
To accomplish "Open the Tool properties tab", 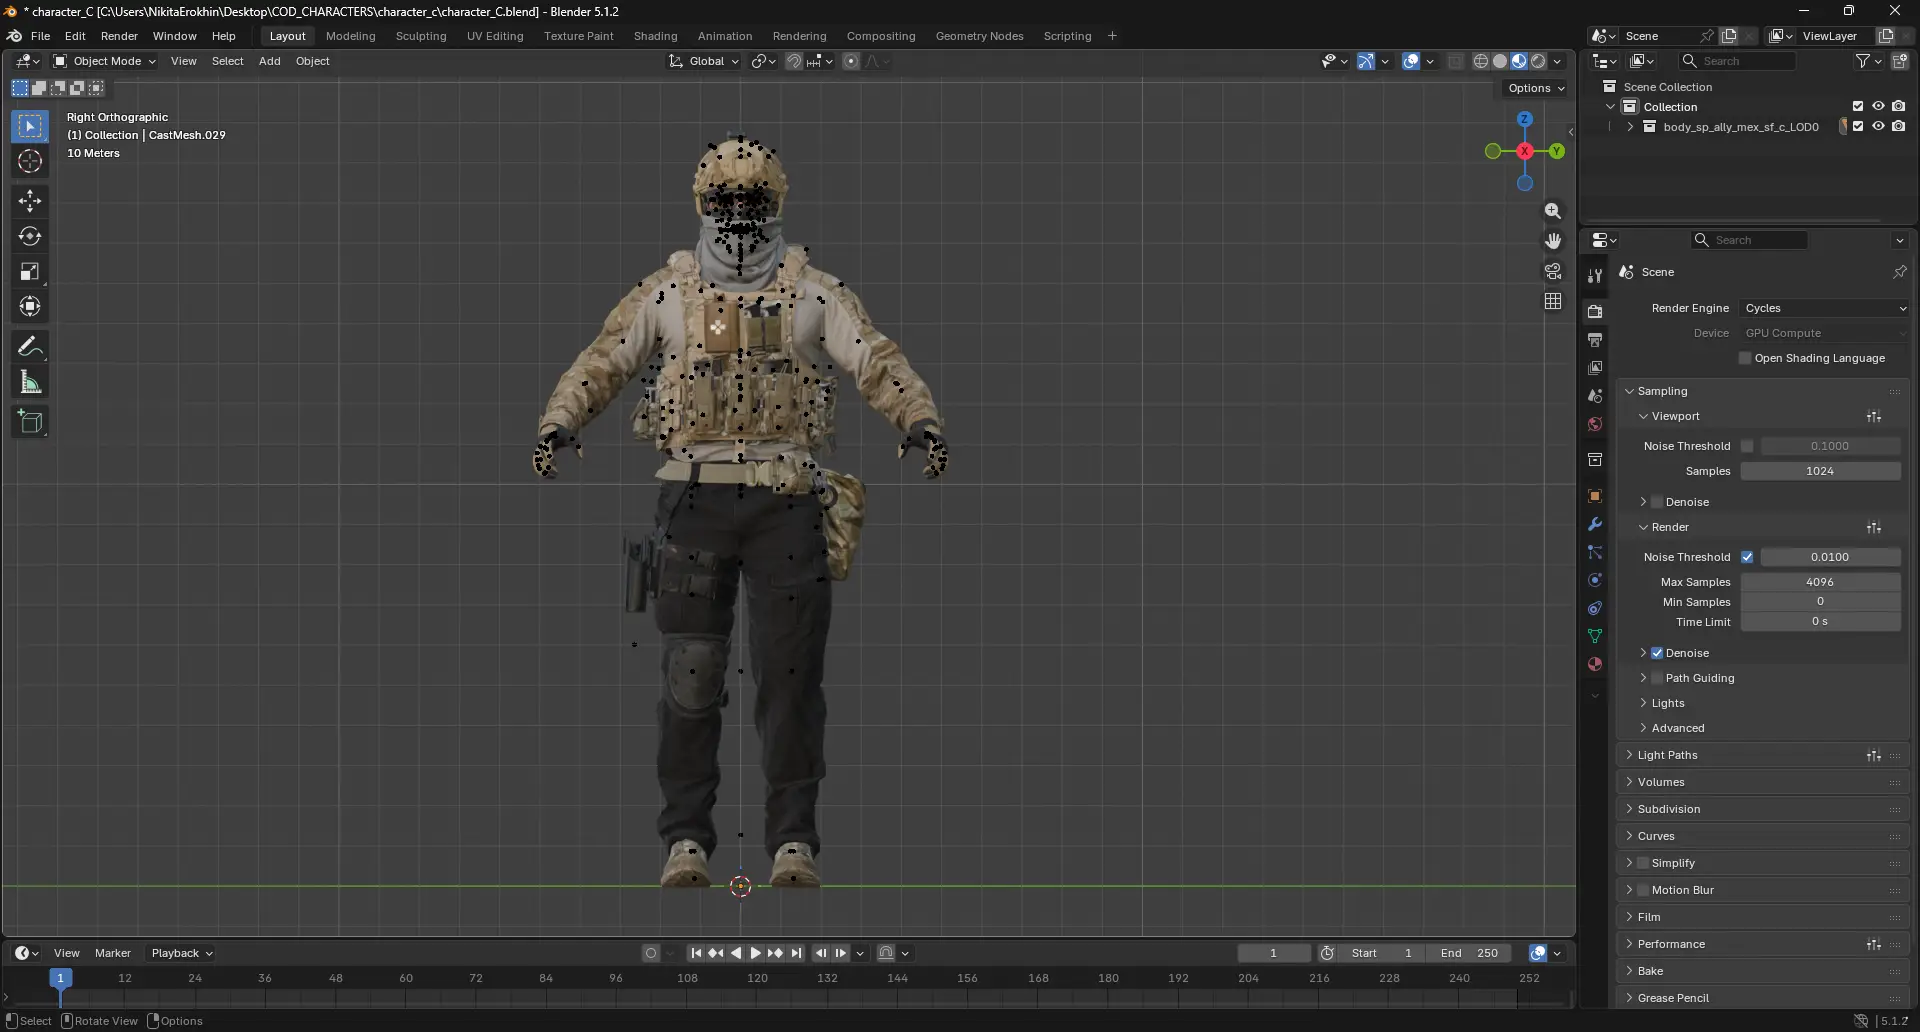I will click(1595, 276).
